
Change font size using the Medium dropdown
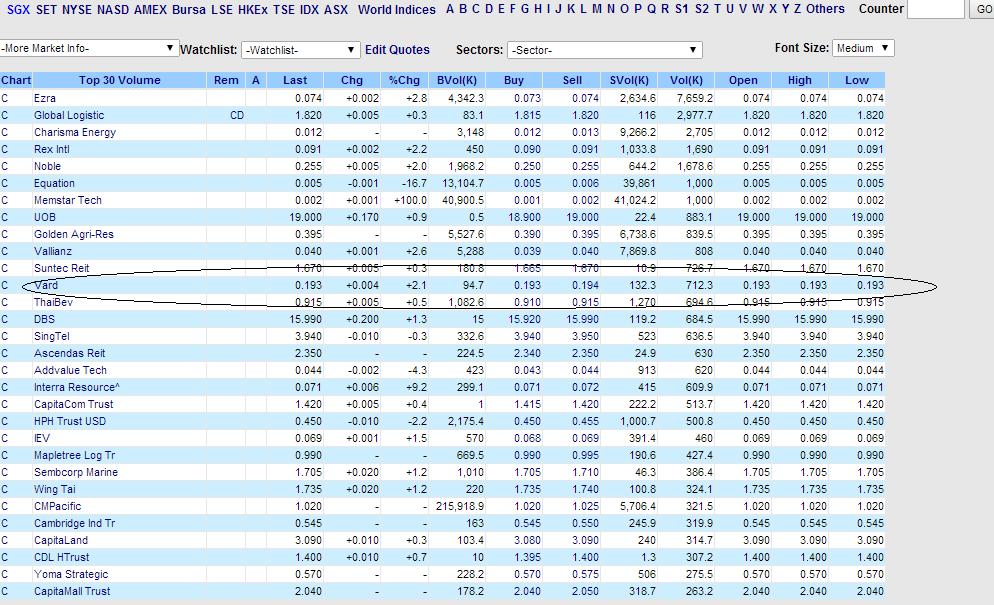[x=862, y=46]
